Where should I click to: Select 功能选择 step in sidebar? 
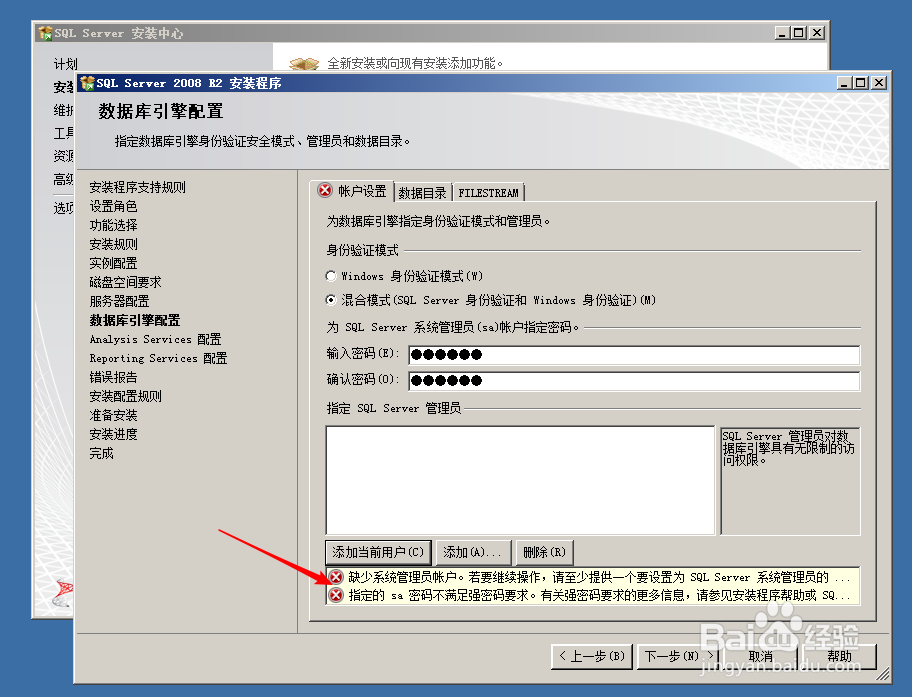(x=113, y=225)
